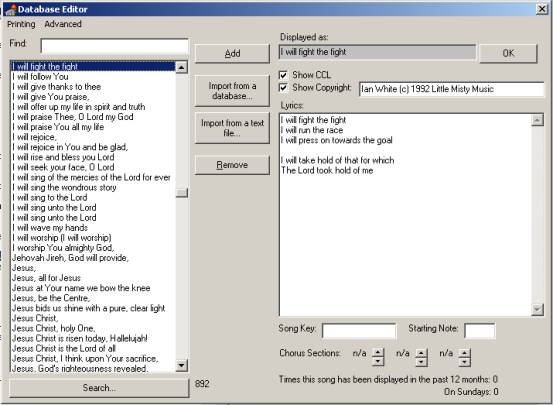The height and width of the screenshot is (405, 553).
Task: Open the Advanced menu
Action: (63, 24)
